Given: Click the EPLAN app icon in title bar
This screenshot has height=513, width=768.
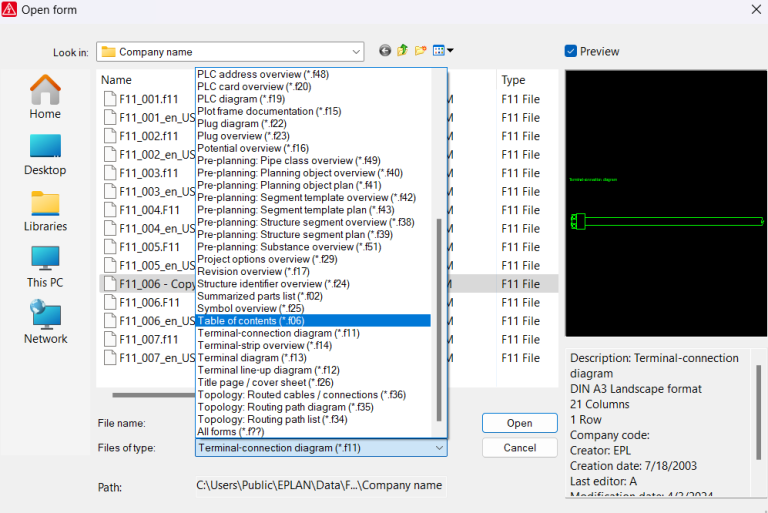Looking at the screenshot, I should tap(9, 9).
